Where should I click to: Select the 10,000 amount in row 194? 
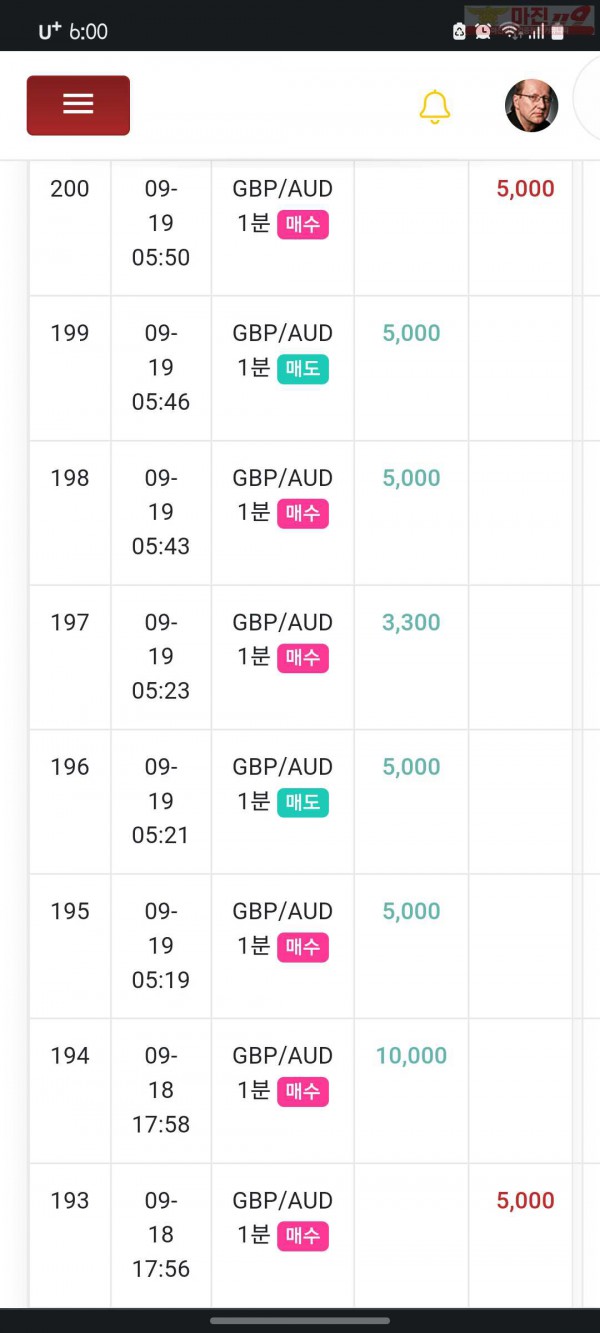(x=411, y=1056)
